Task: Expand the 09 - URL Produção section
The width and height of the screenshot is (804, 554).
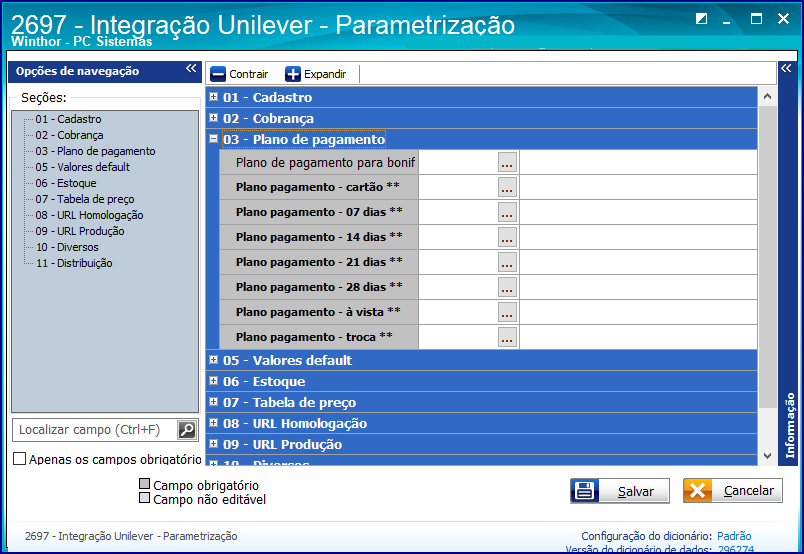Action: coord(214,444)
